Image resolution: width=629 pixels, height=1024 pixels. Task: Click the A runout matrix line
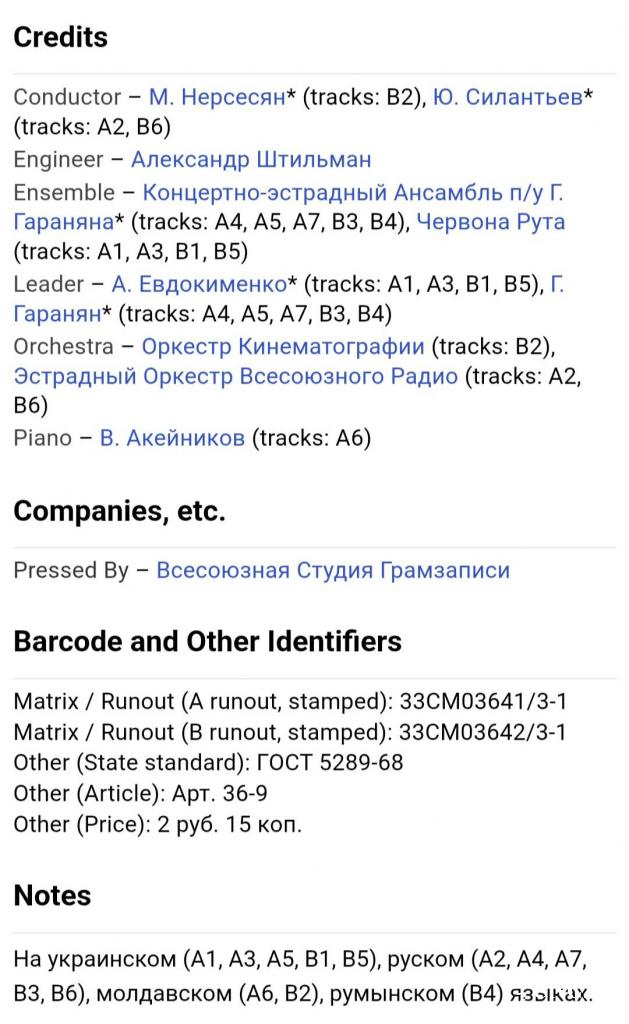point(290,701)
